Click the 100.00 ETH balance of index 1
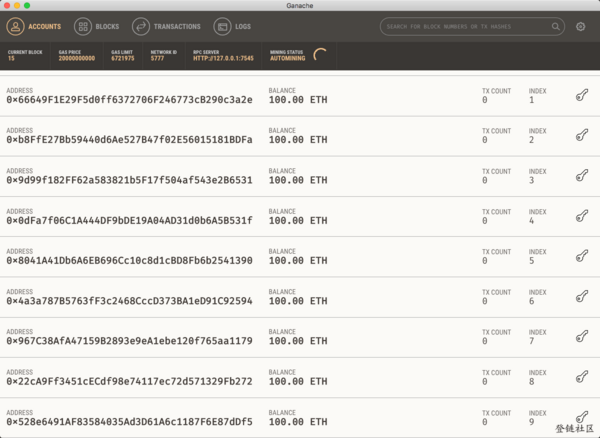 [x=298, y=100]
